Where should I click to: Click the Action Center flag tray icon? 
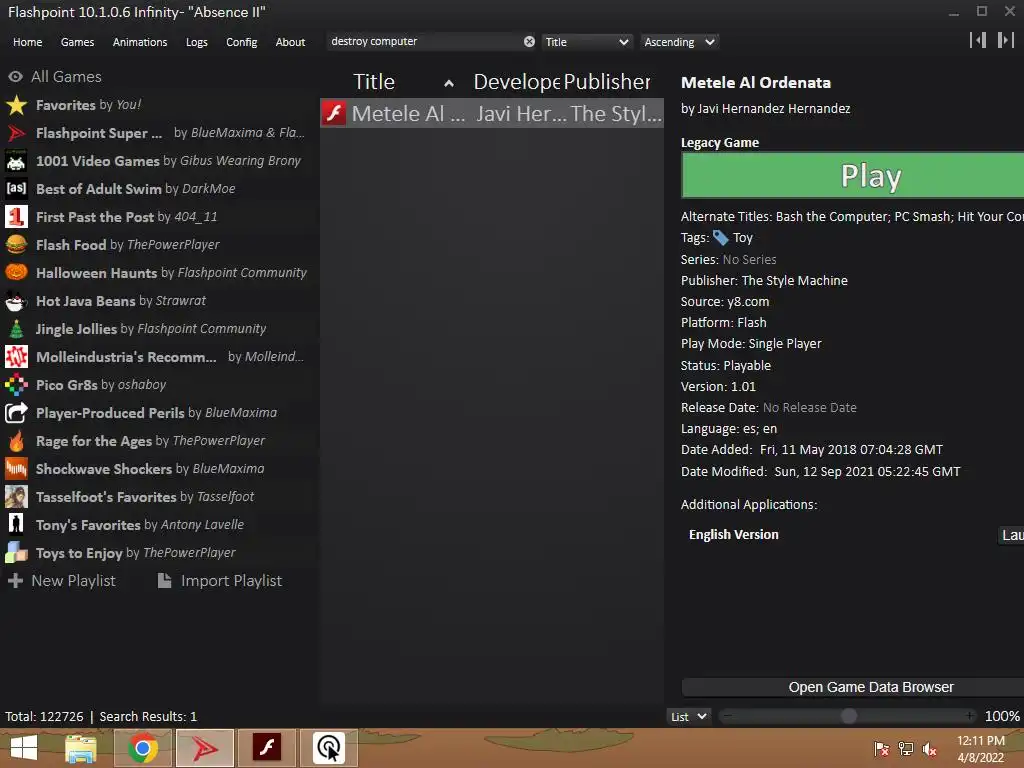(x=882, y=749)
